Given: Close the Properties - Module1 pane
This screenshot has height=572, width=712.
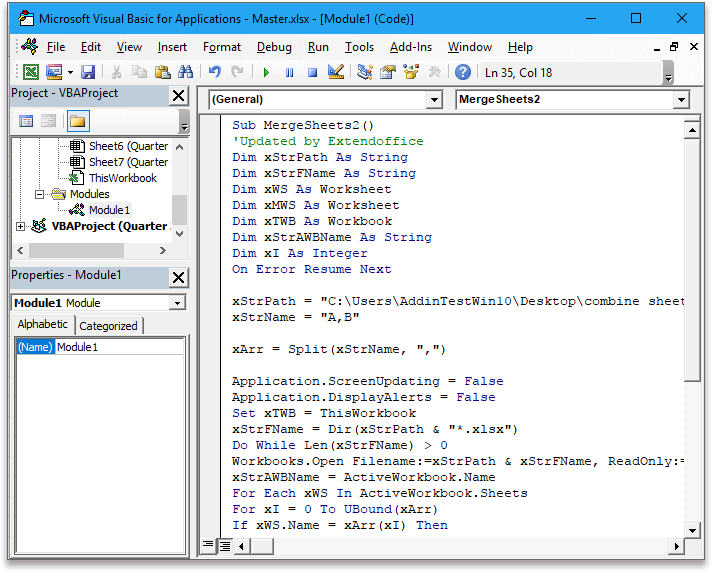Looking at the screenshot, I should (x=178, y=277).
